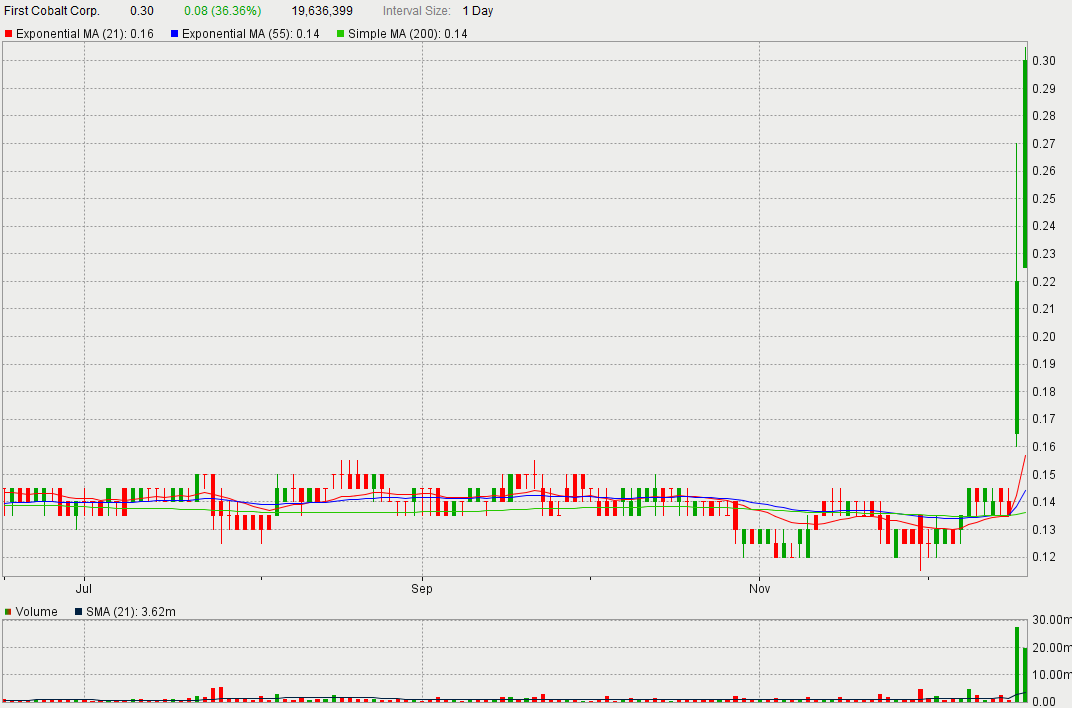Click the Sep date axis label
This screenshot has width=1072, height=708.
pyautogui.click(x=422, y=588)
